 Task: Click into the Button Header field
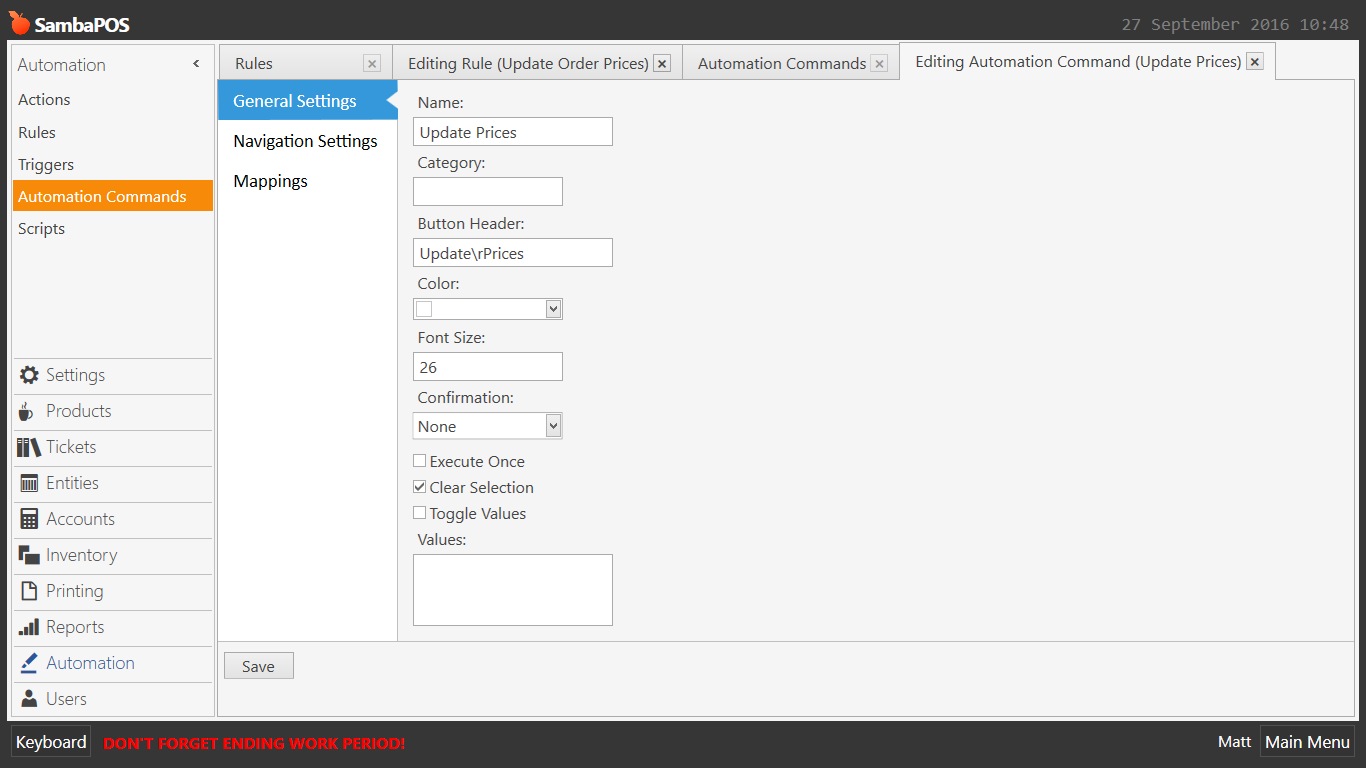pyautogui.click(x=512, y=253)
